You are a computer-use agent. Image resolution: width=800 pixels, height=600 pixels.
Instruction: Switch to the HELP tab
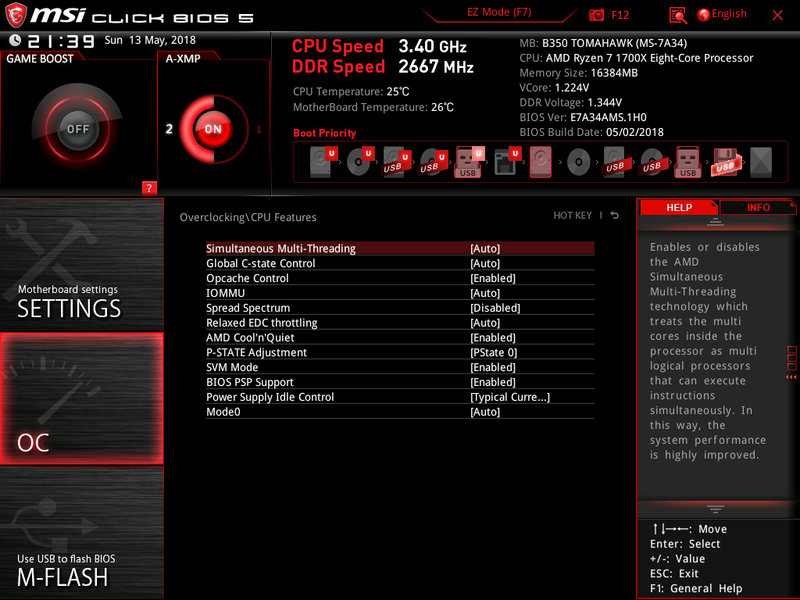679,207
